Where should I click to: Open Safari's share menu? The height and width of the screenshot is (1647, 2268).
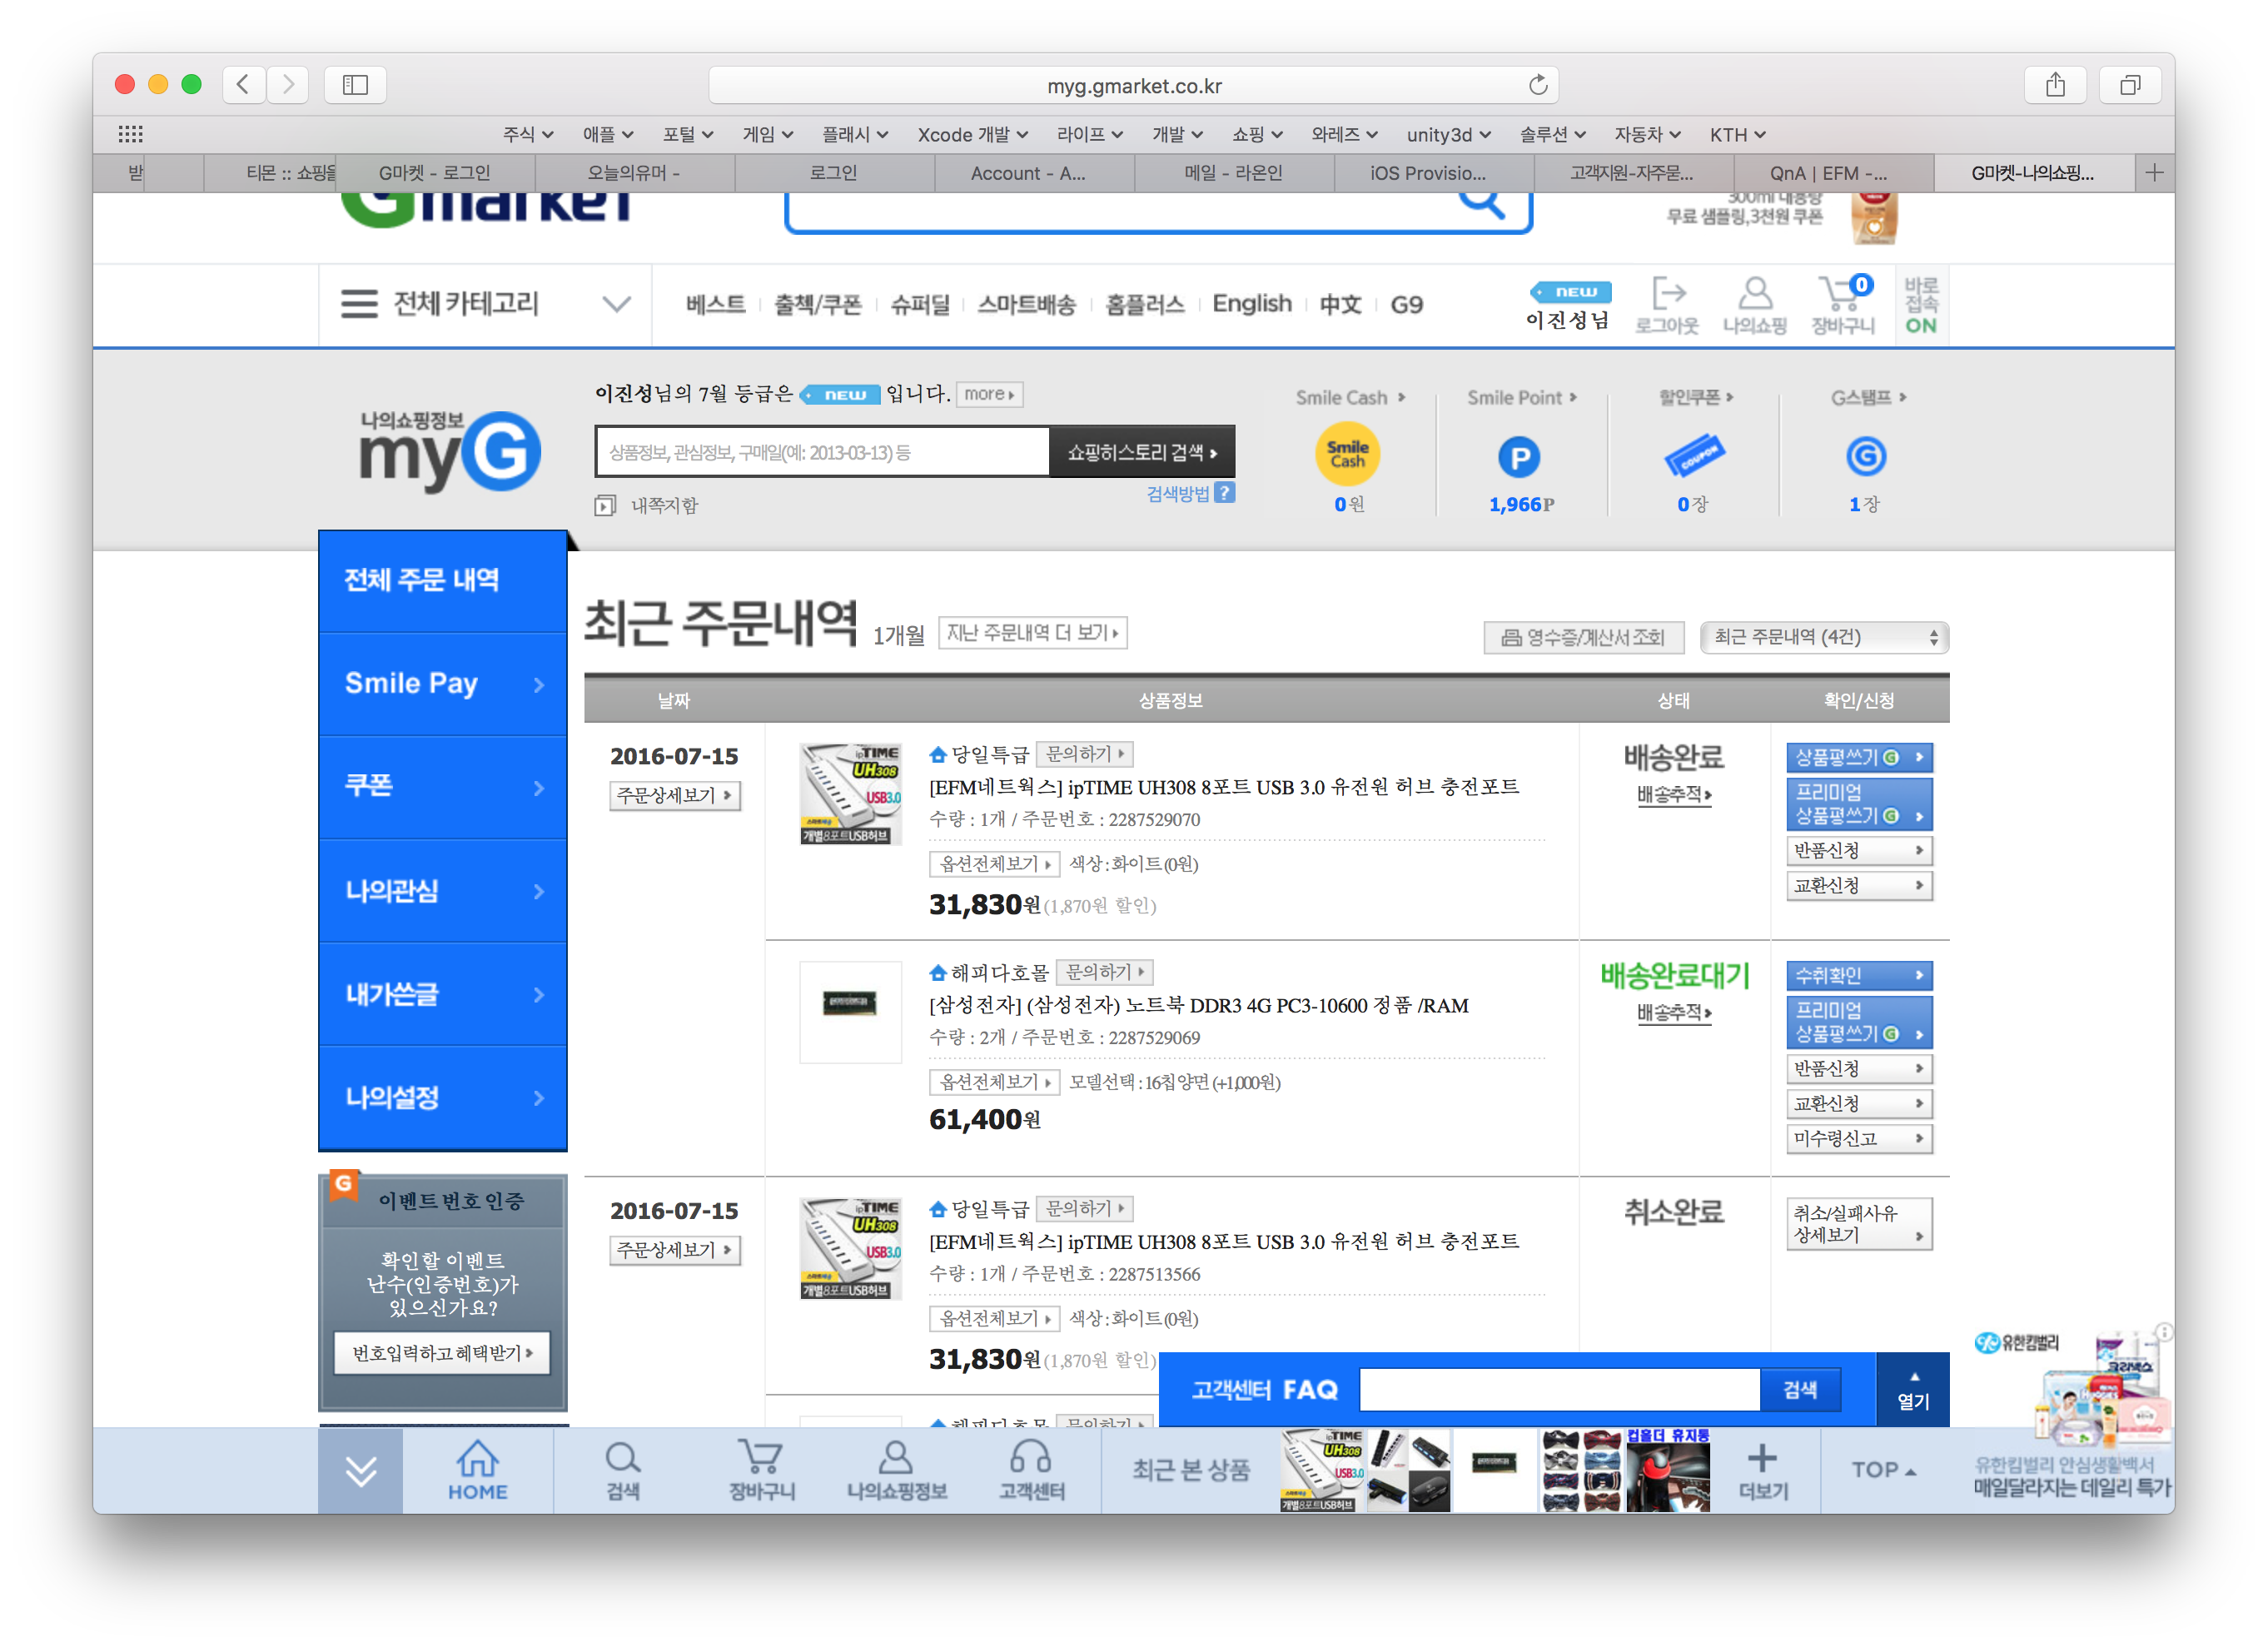[x=2055, y=84]
